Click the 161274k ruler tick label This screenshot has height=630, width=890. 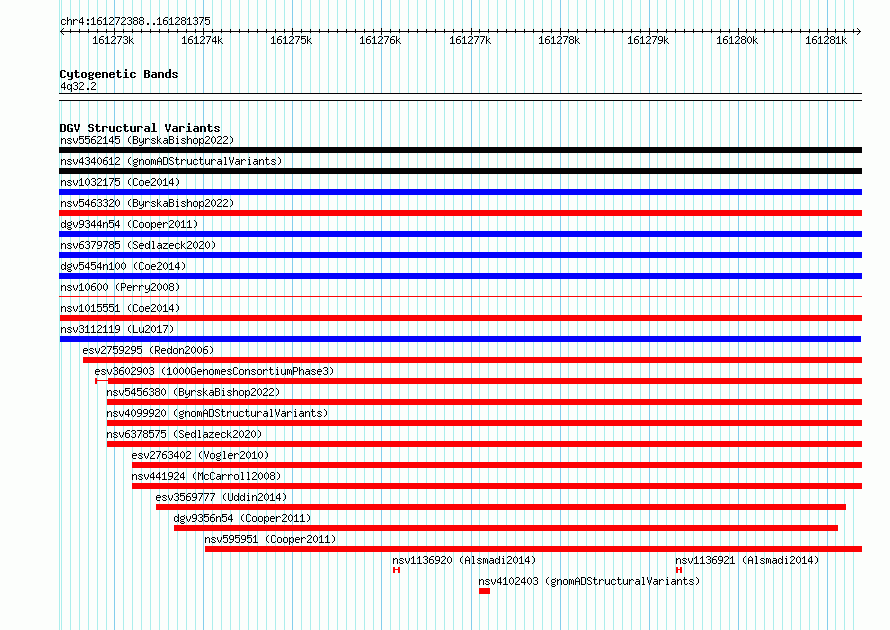pos(202,40)
